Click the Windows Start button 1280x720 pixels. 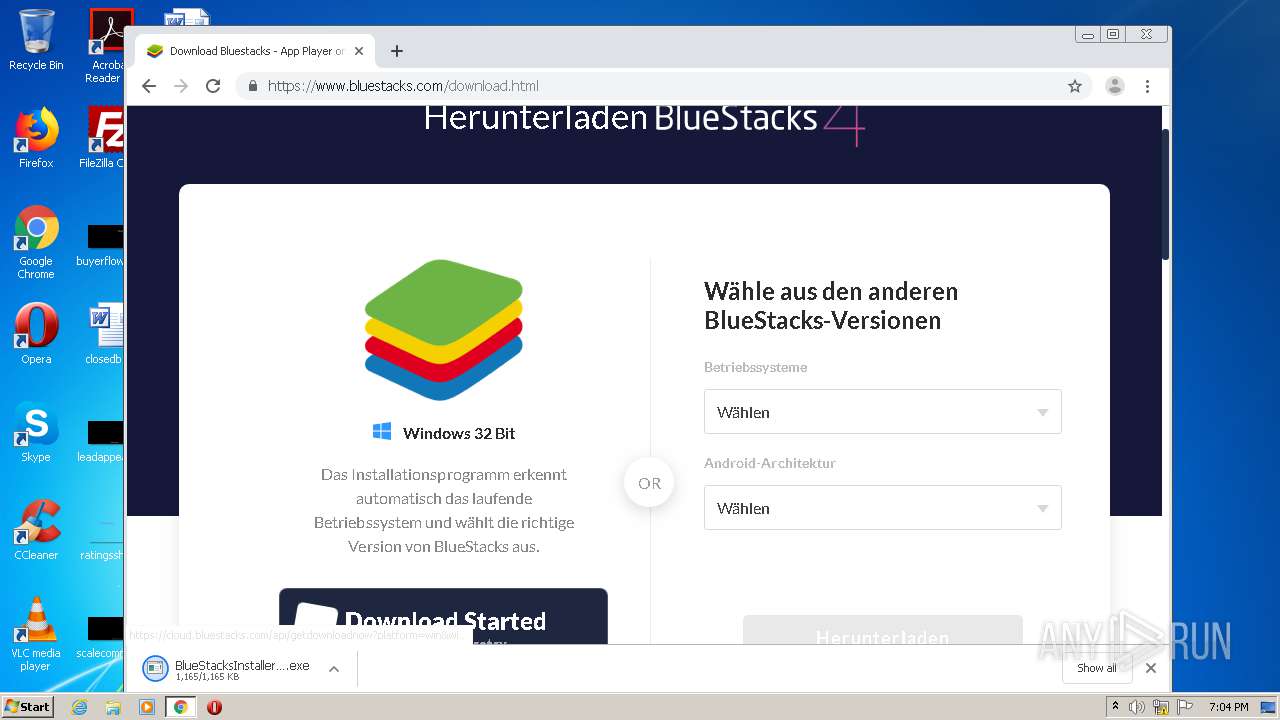[28, 706]
